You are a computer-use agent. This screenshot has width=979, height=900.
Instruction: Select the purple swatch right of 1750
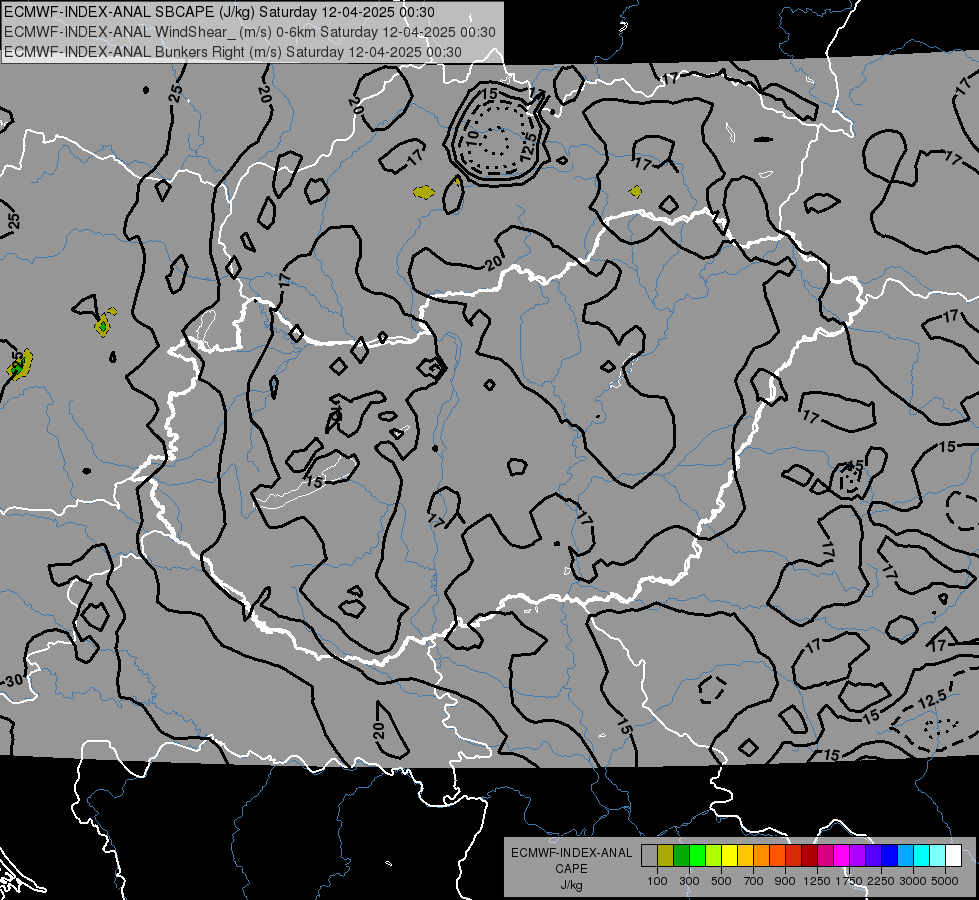[858, 855]
